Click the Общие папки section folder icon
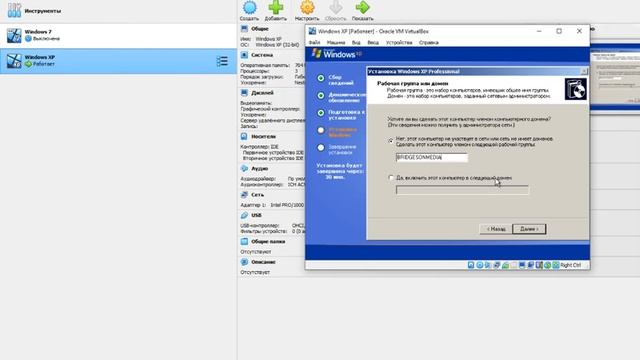The image size is (640, 360). point(244,242)
